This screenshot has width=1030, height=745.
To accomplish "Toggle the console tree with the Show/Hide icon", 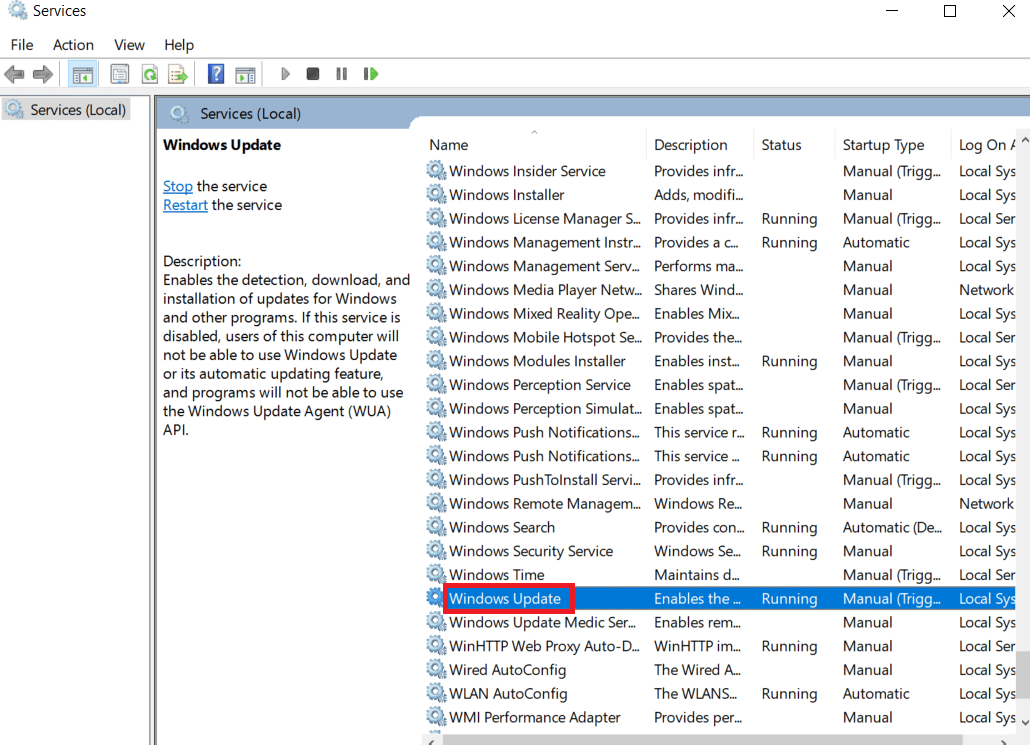I will pos(83,73).
